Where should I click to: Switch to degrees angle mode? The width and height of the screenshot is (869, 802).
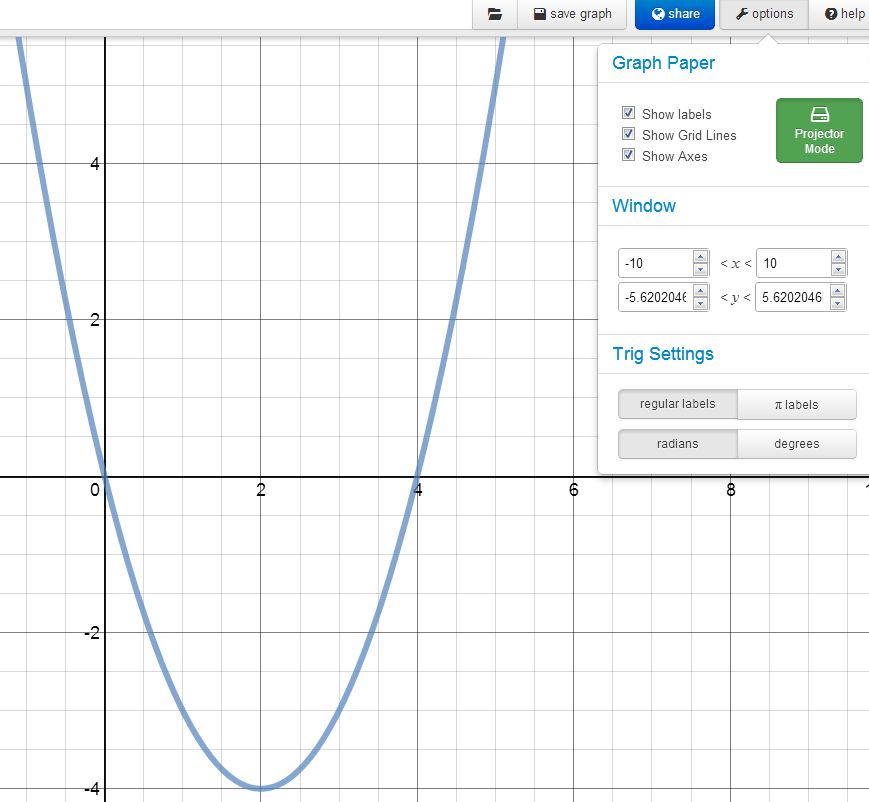tap(797, 444)
